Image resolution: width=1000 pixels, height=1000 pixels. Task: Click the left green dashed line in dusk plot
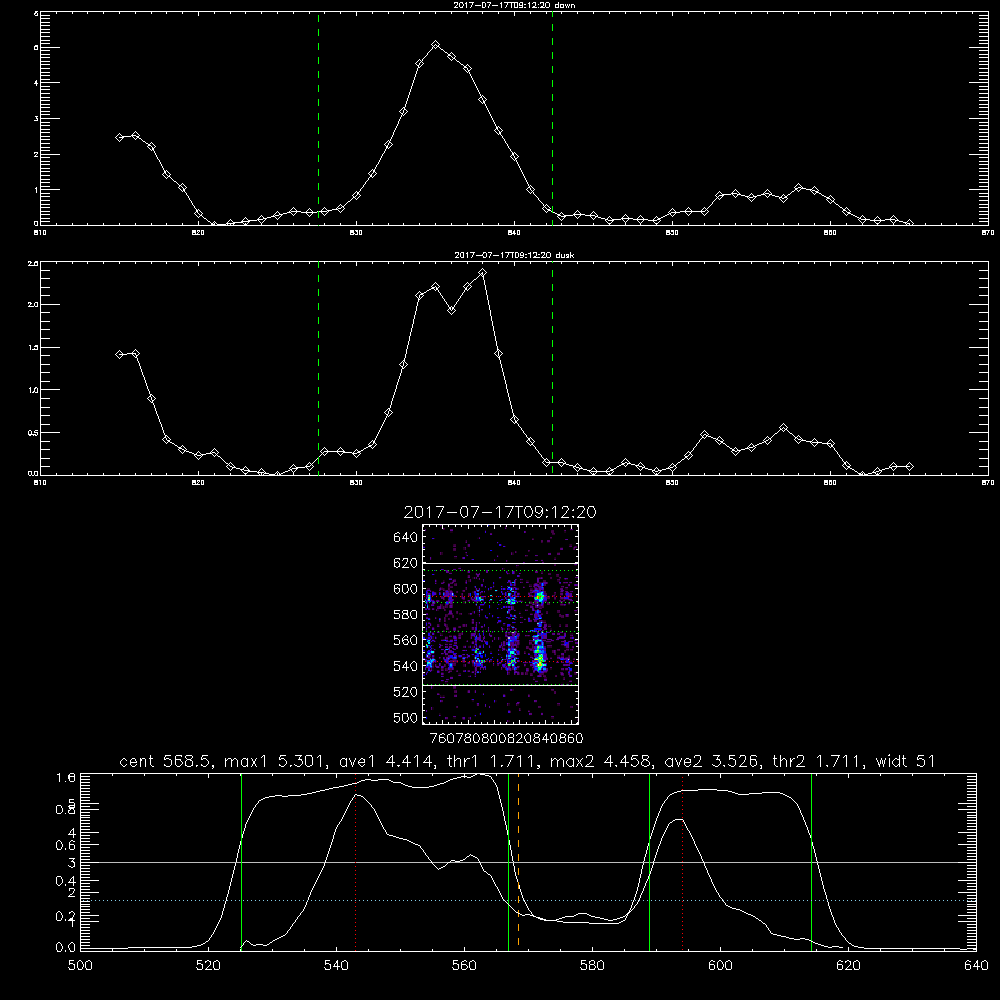point(319,368)
